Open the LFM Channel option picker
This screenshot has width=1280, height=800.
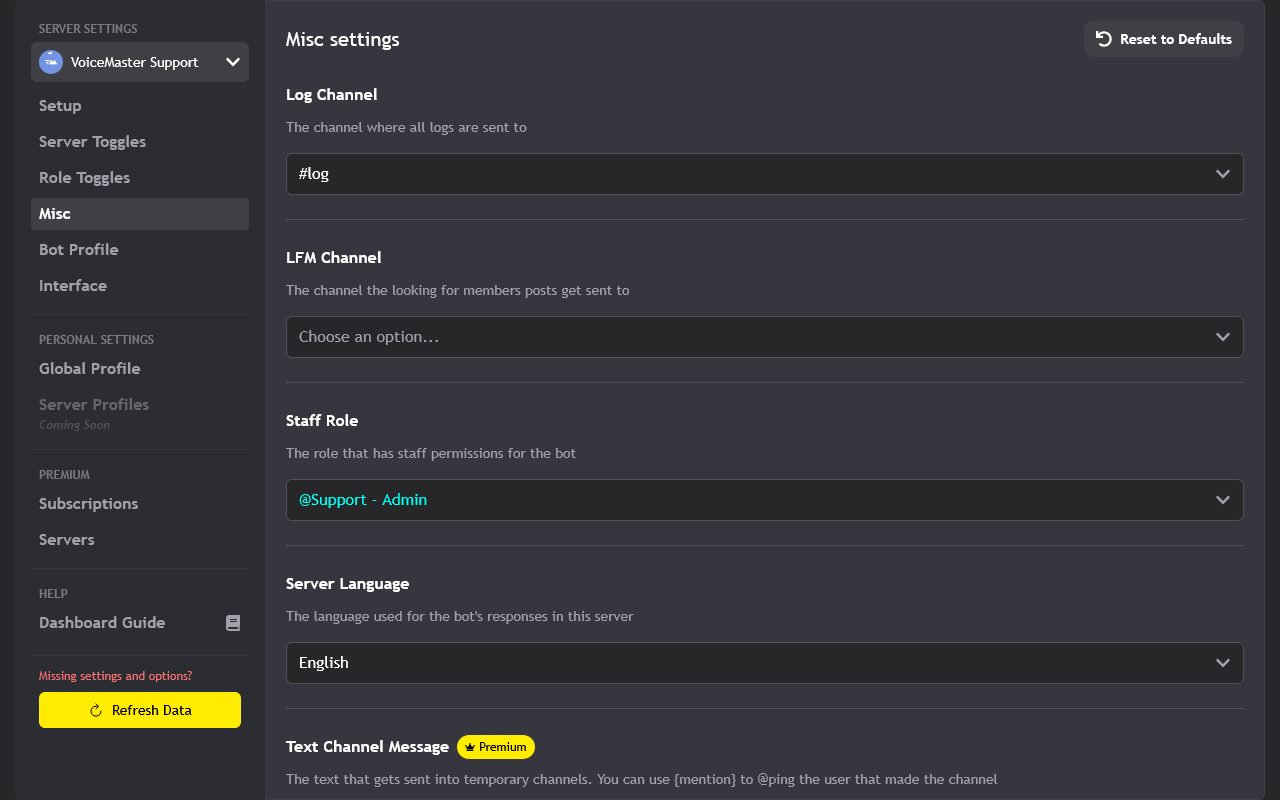pyautogui.click(x=764, y=336)
